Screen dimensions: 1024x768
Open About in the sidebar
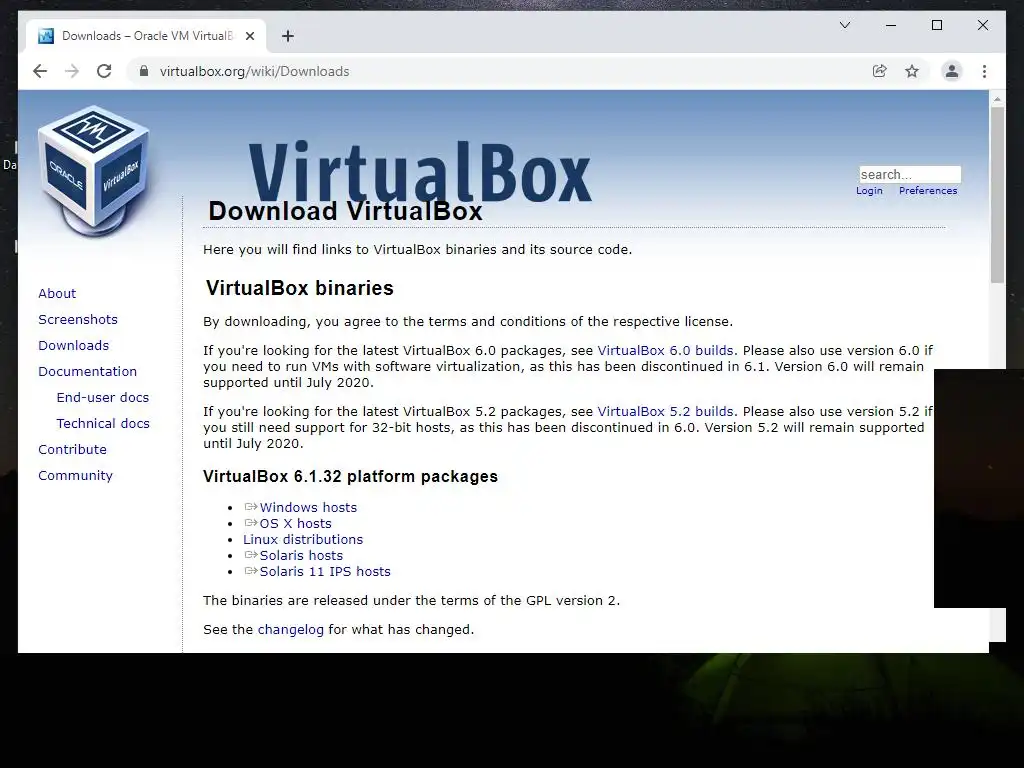(57, 293)
